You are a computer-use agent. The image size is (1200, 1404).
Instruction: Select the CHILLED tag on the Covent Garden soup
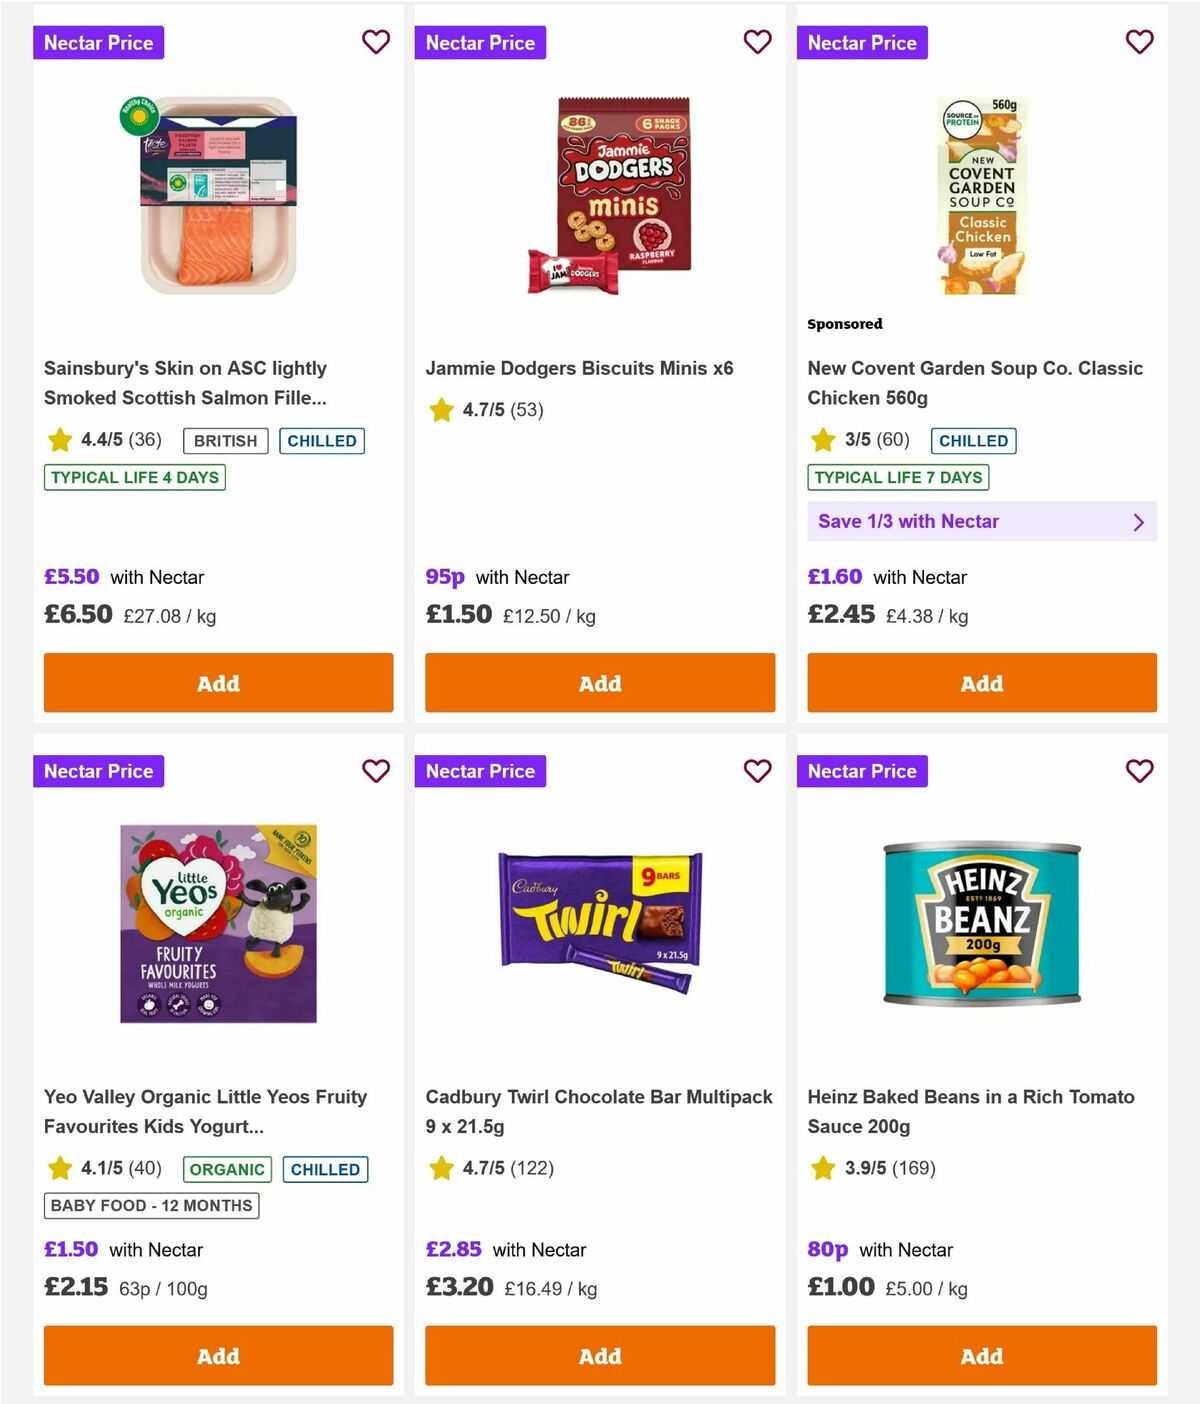[x=973, y=441]
